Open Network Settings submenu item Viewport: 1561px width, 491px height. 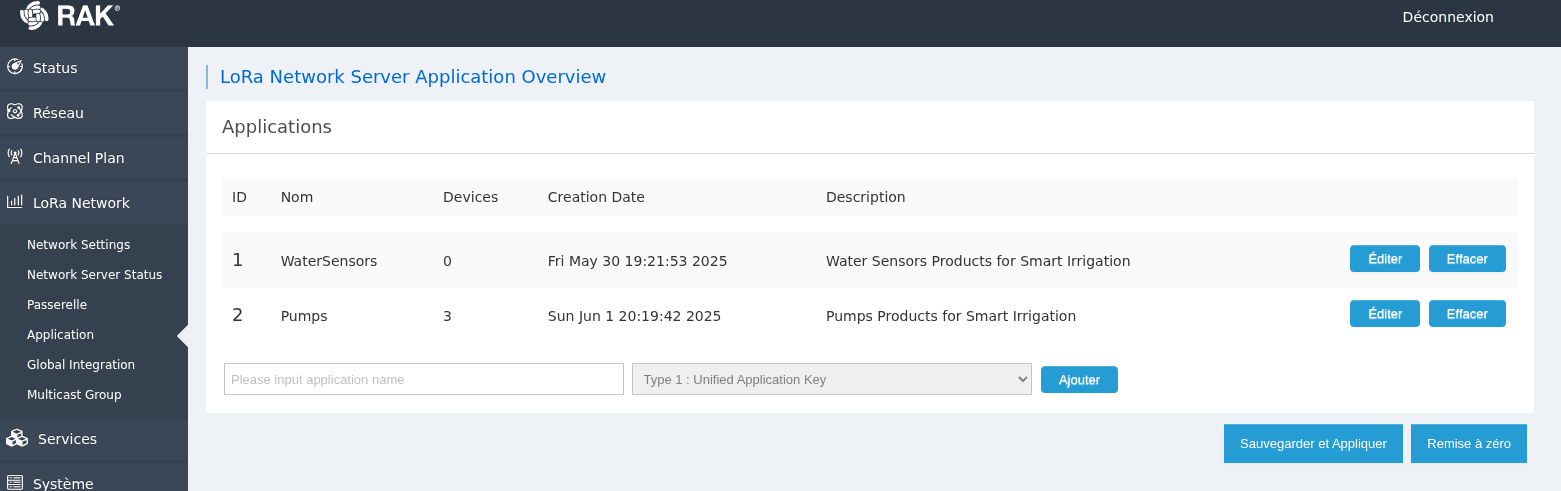tap(78, 245)
